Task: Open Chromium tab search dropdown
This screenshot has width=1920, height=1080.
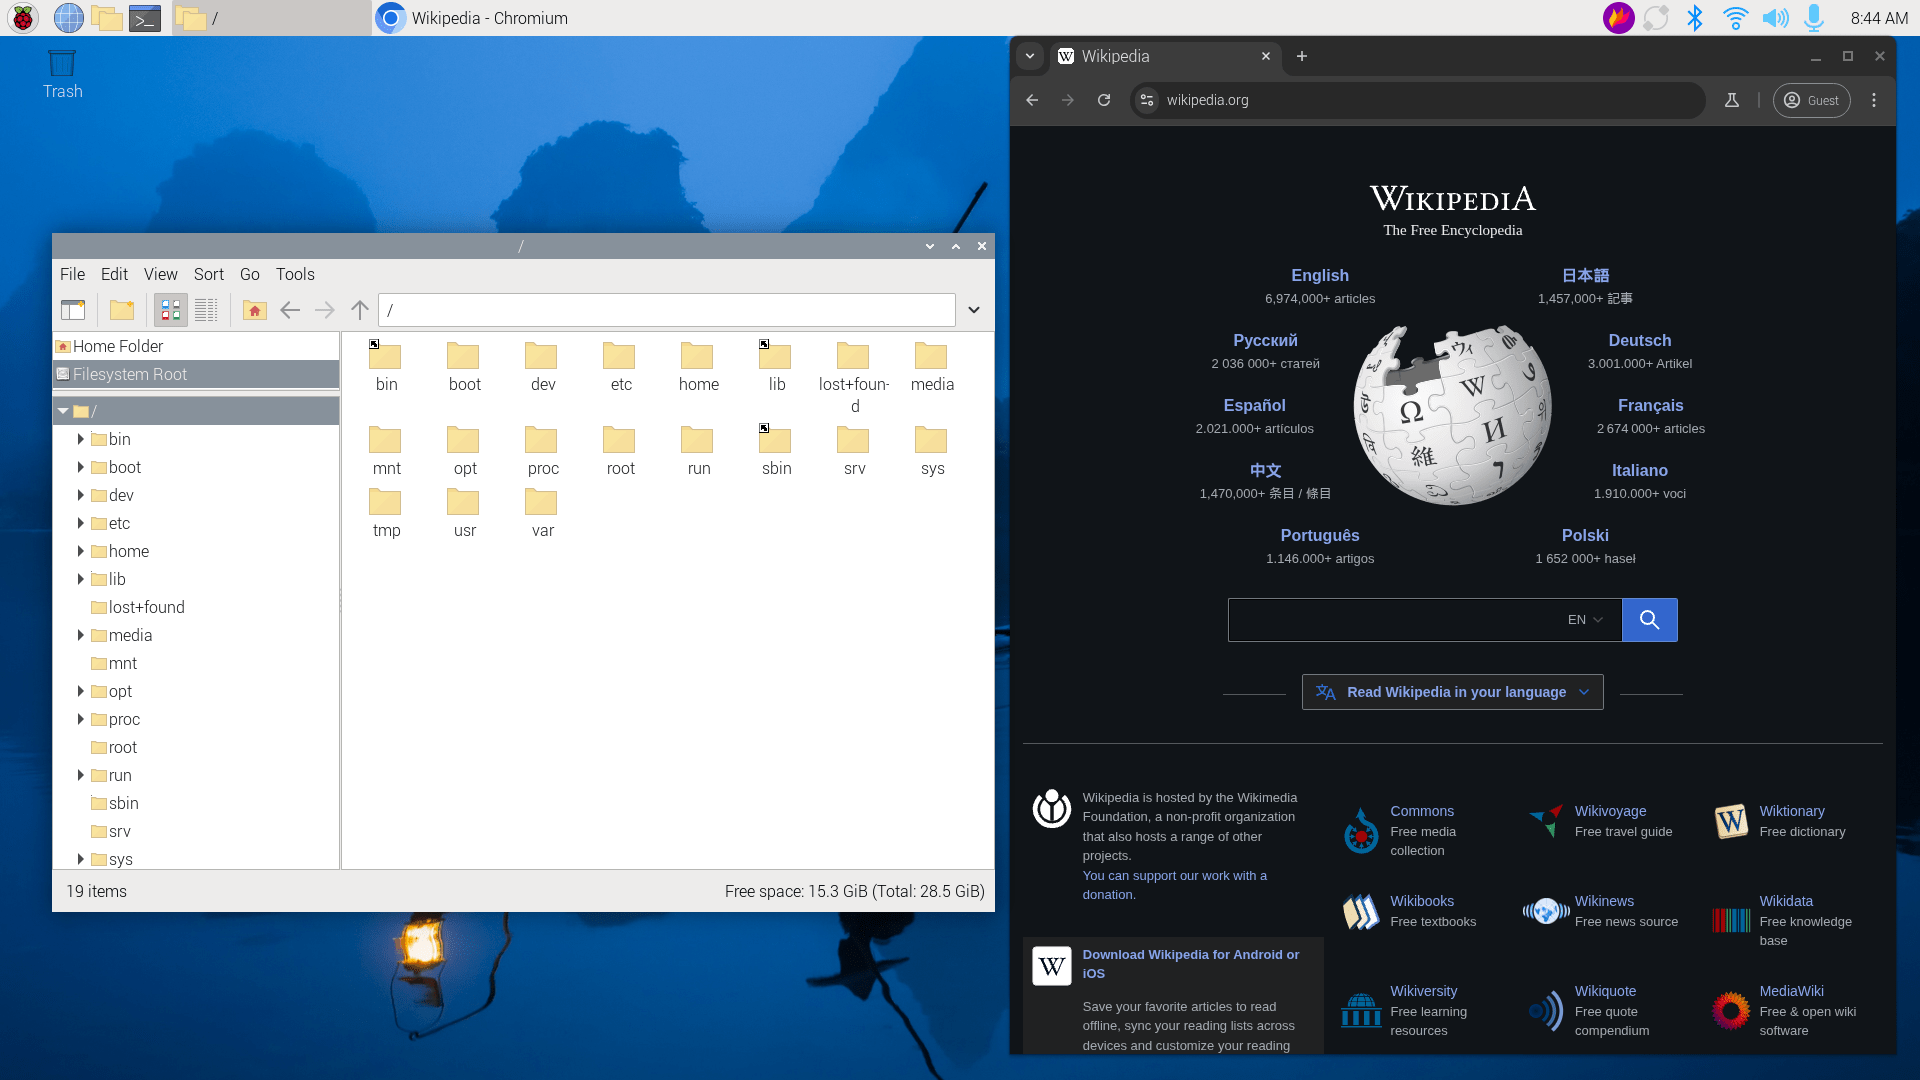Action: tap(1030, 56)
